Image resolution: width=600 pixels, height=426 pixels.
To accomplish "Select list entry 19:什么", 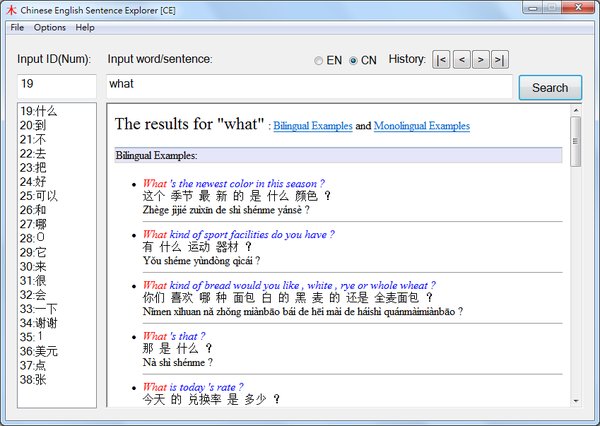I will [x=38, y=112].
